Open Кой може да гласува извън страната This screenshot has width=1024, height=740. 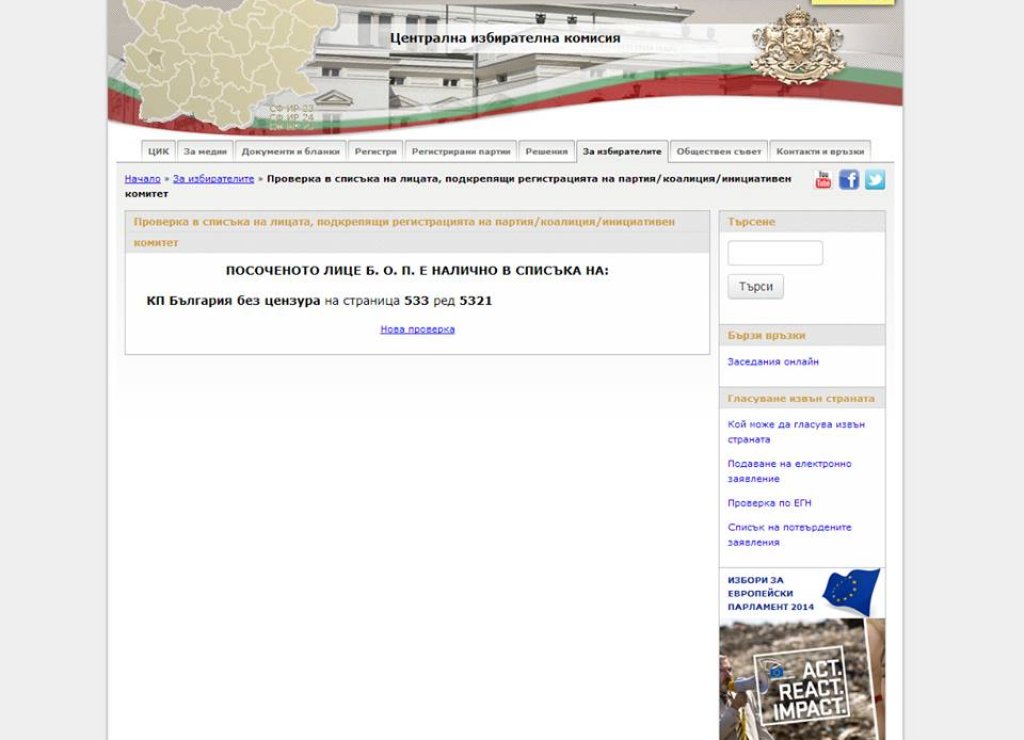click(x=796, y=432)
